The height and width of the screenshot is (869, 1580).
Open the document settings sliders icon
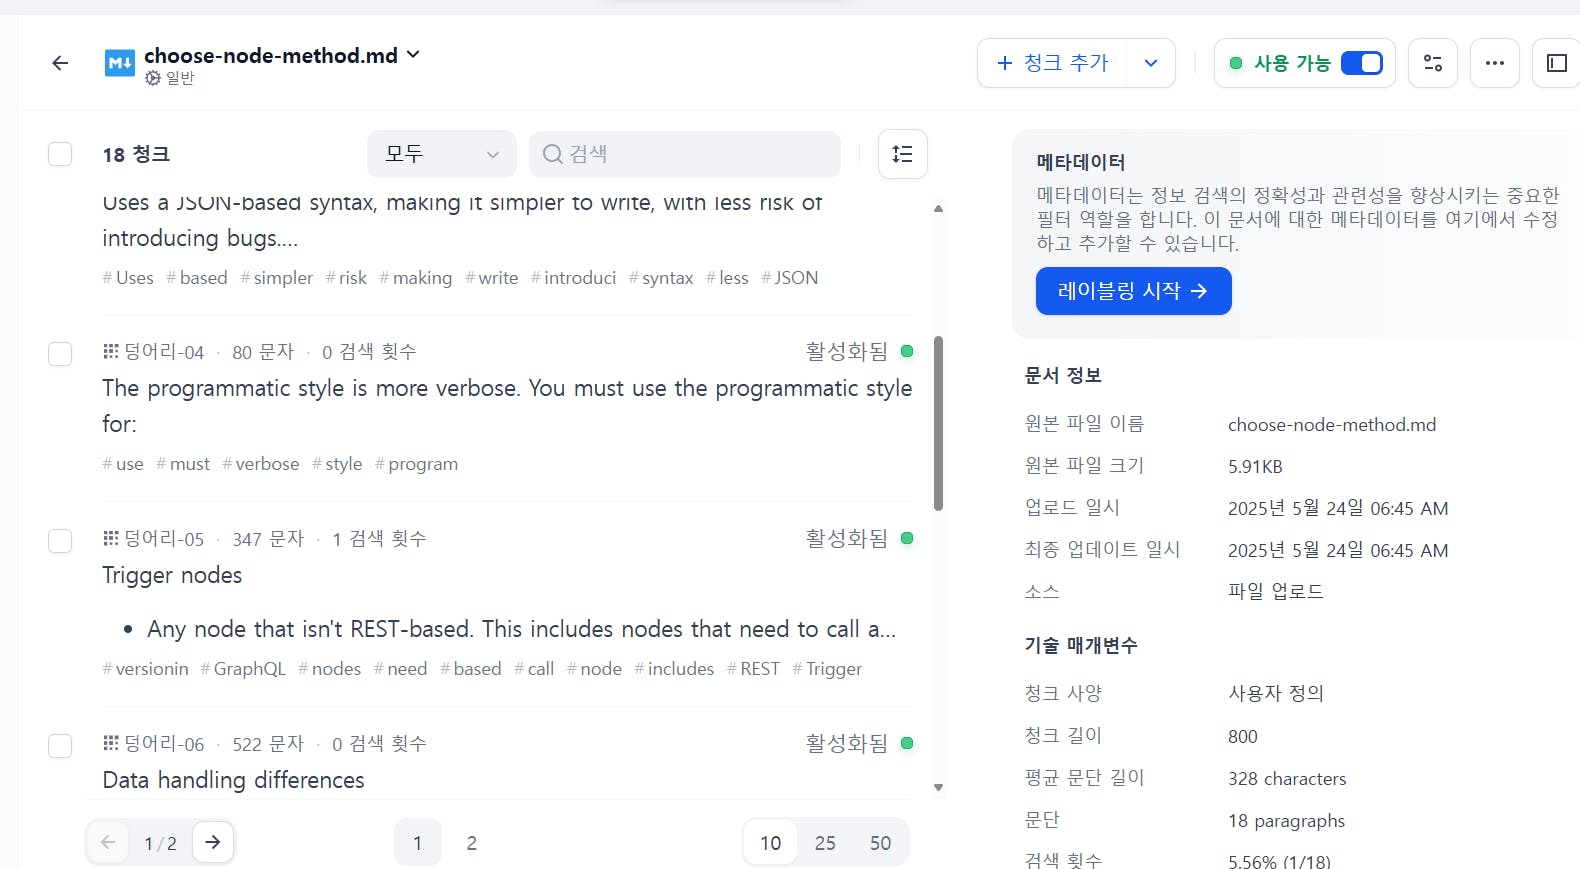click(x=1433, y=63)
